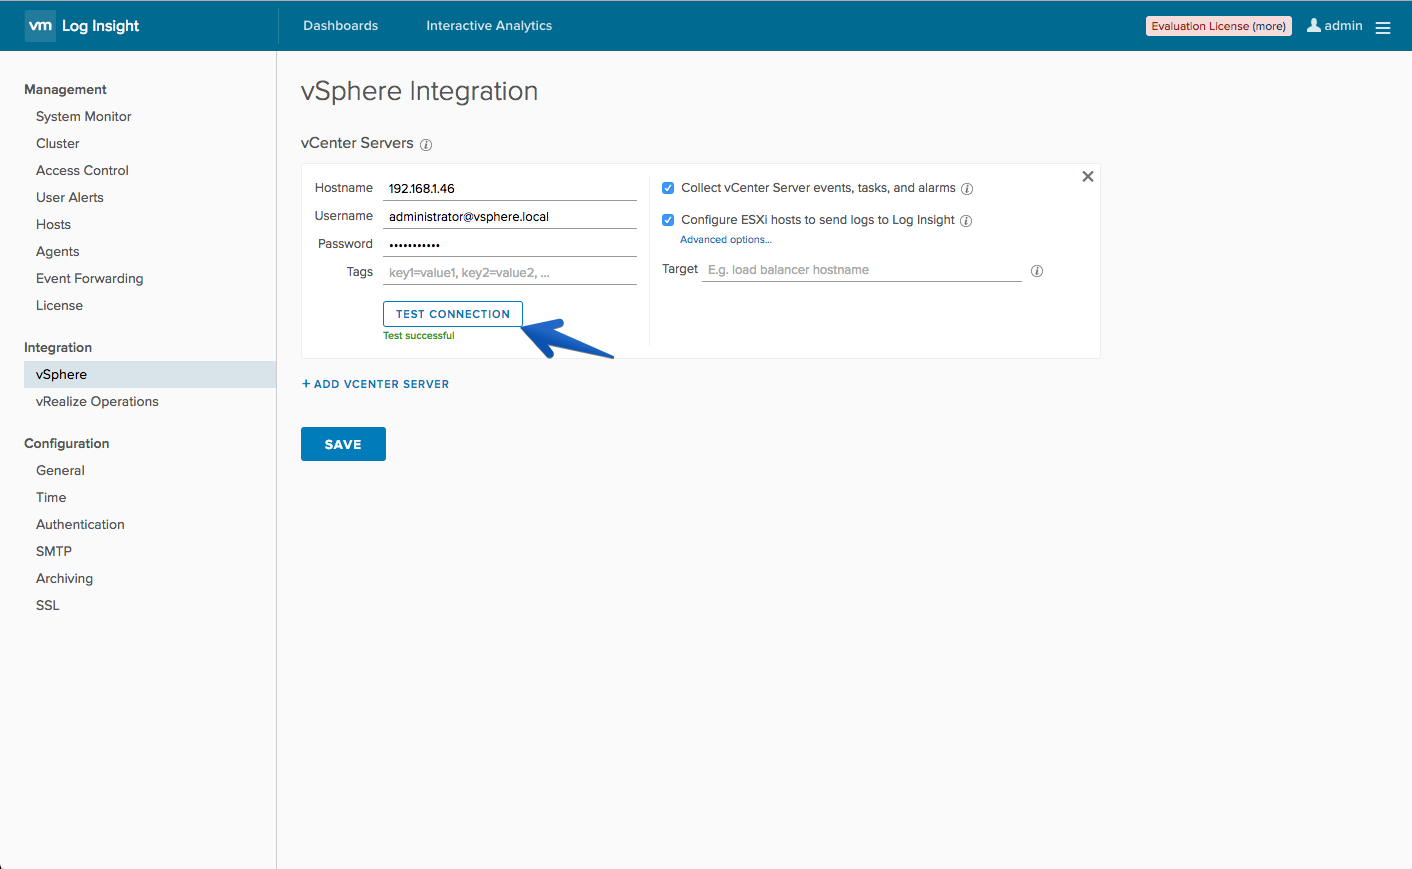Focus the Password input field

pos(510,244)
